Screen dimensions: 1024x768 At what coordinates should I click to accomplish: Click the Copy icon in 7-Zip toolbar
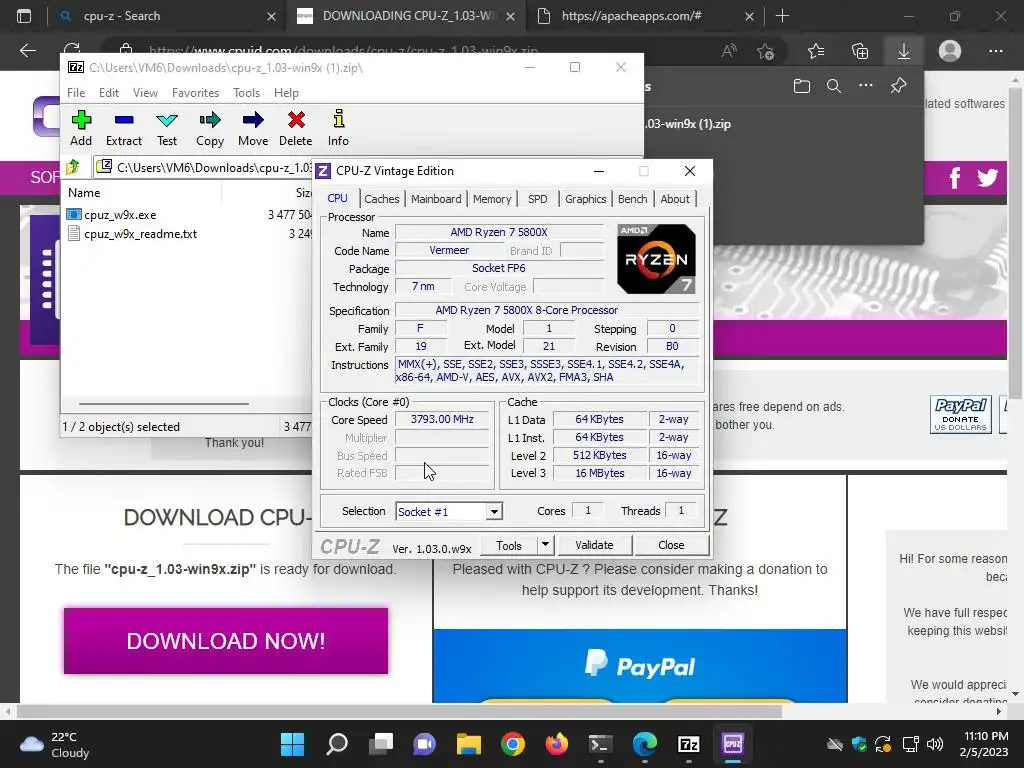pyautogui.click(x=210, y=128)
